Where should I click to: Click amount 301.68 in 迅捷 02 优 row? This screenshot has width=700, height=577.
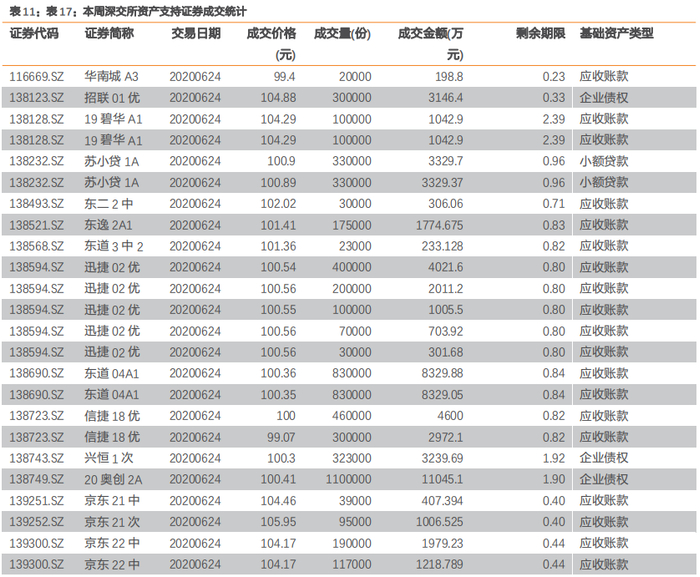pos(446,352)
